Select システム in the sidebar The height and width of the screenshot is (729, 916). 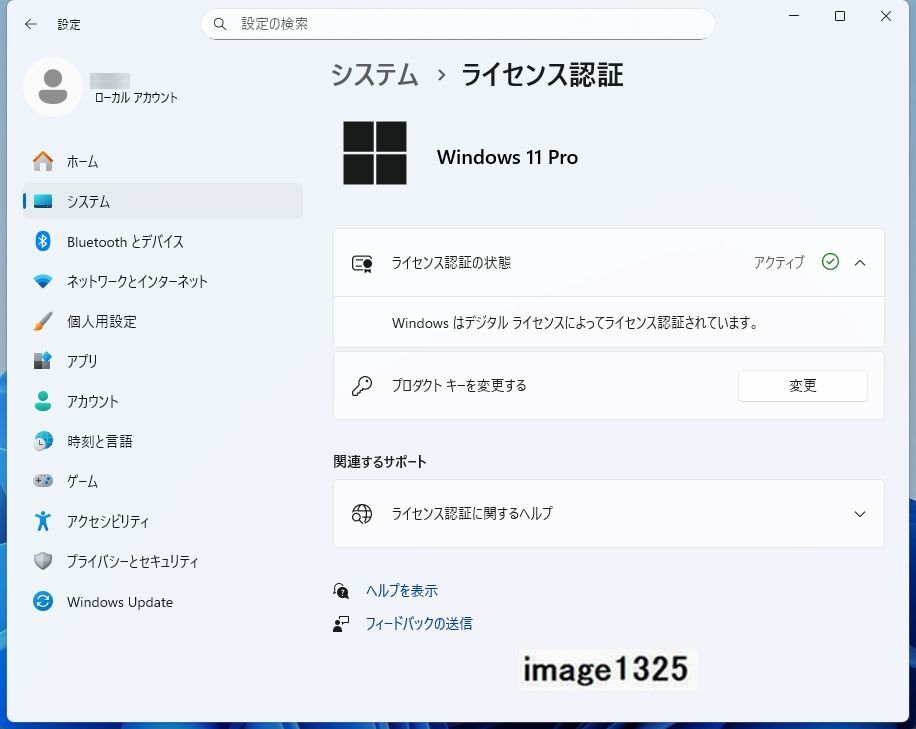pyautogui.click(x=162, y=201)
